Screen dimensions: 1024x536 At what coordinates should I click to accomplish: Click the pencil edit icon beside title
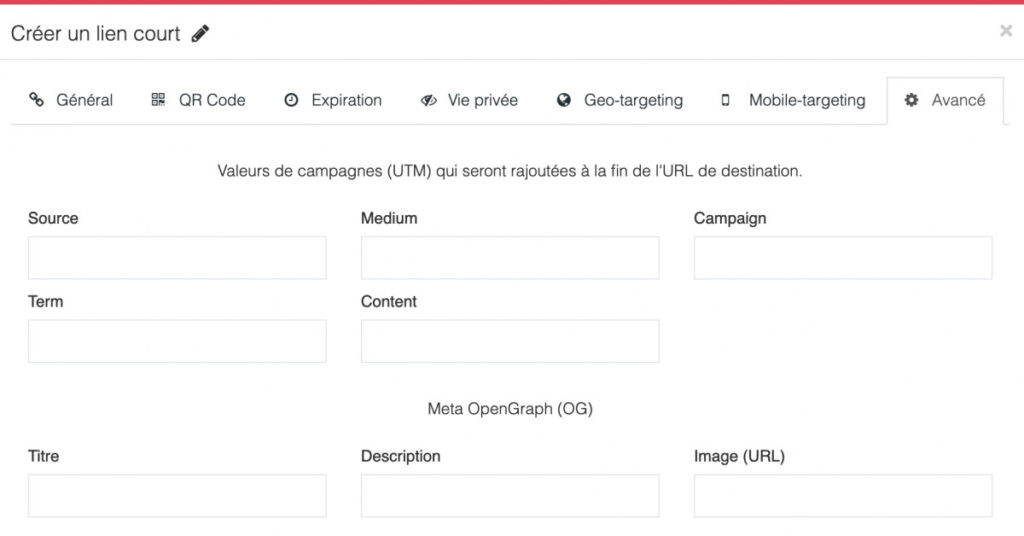point(201,34)
